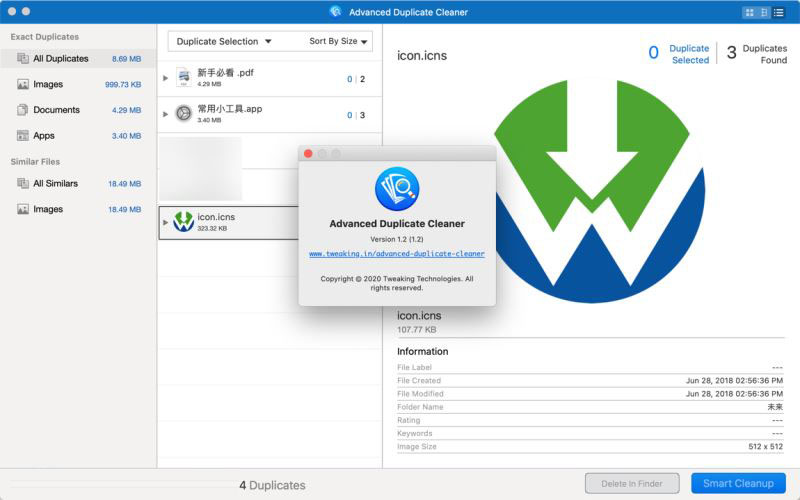Click the Images icon under Exact Duplicates
800x500 pixels.
[22, 84]
